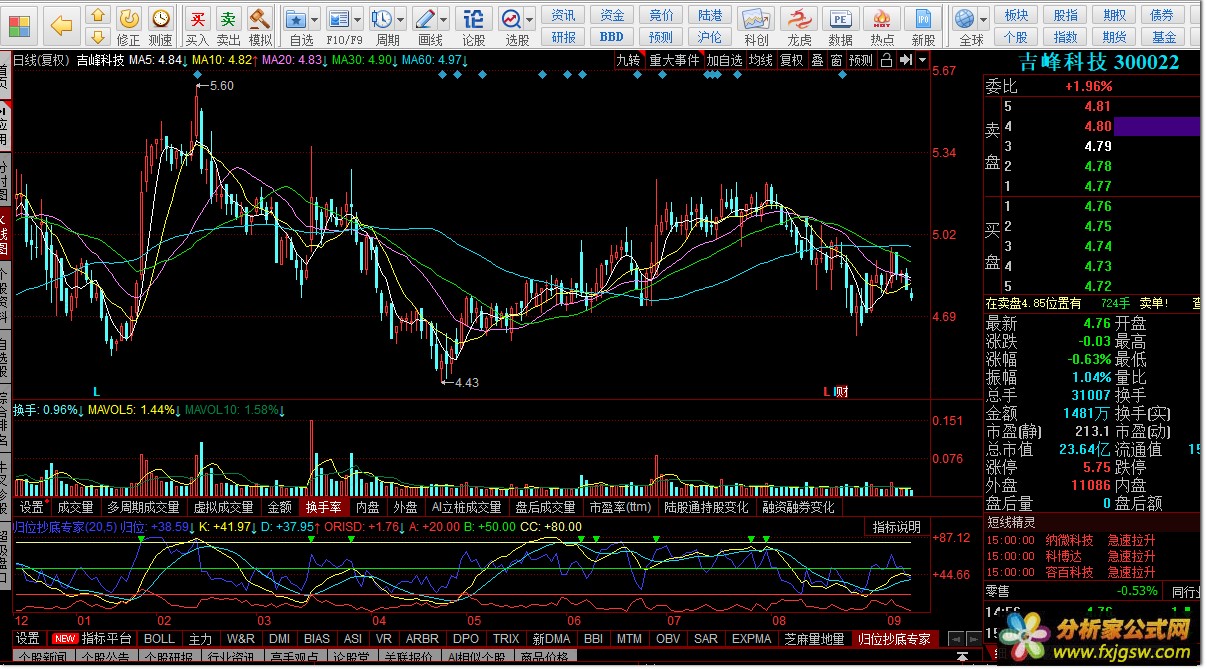Click the jump-to-end arrow icon in chart header
This screenshot has height=669, width=1207.
[x=904, y=60]
